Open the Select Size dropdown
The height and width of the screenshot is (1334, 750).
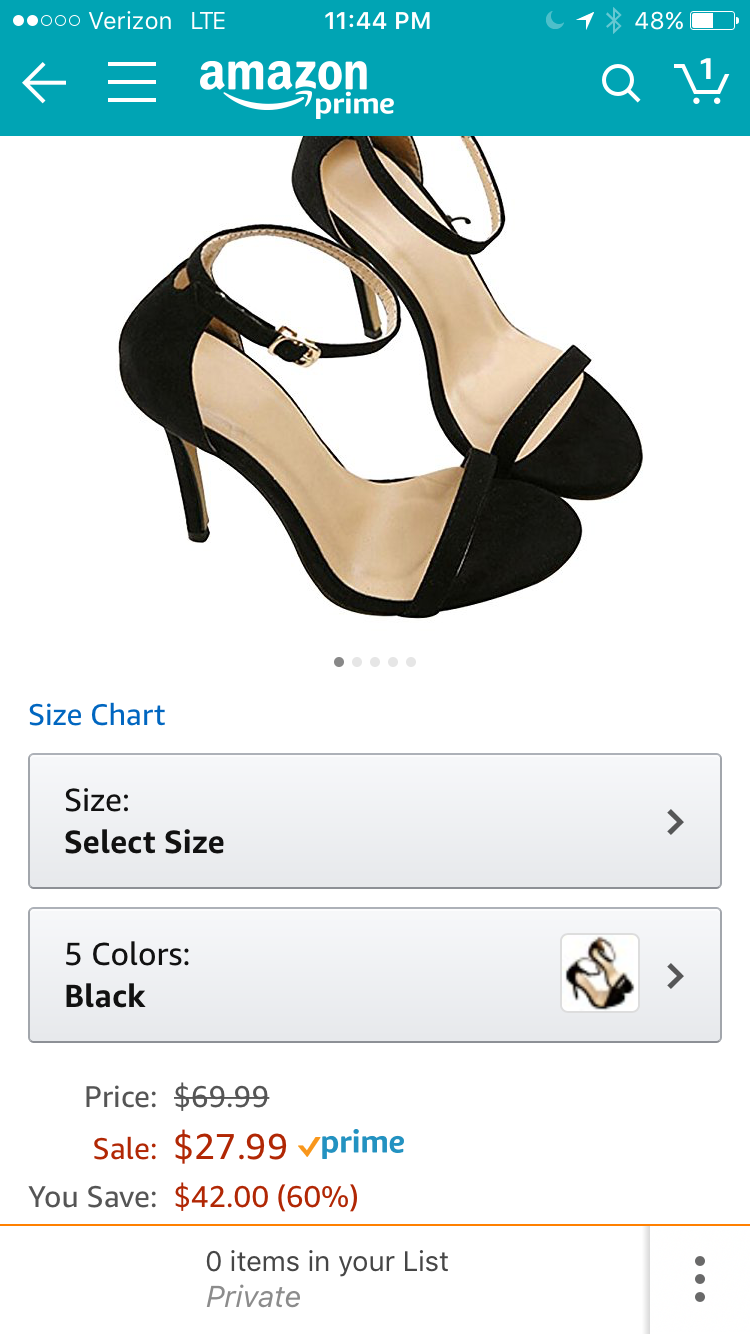[375, 821]
